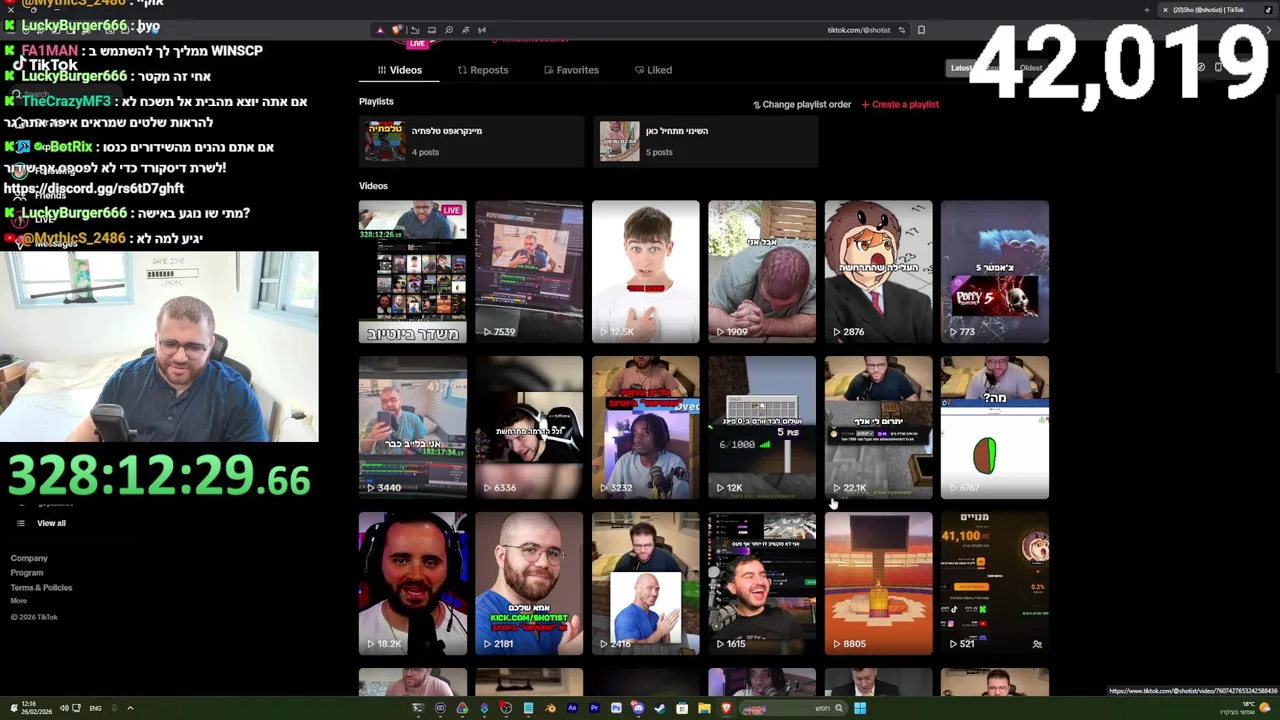
Task: Open After Effects from the taskbar
Action: 572,708
